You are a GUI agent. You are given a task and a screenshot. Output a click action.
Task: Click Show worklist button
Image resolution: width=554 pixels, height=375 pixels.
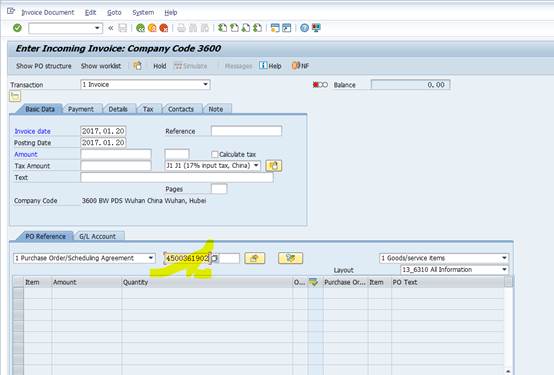point(101,66)
